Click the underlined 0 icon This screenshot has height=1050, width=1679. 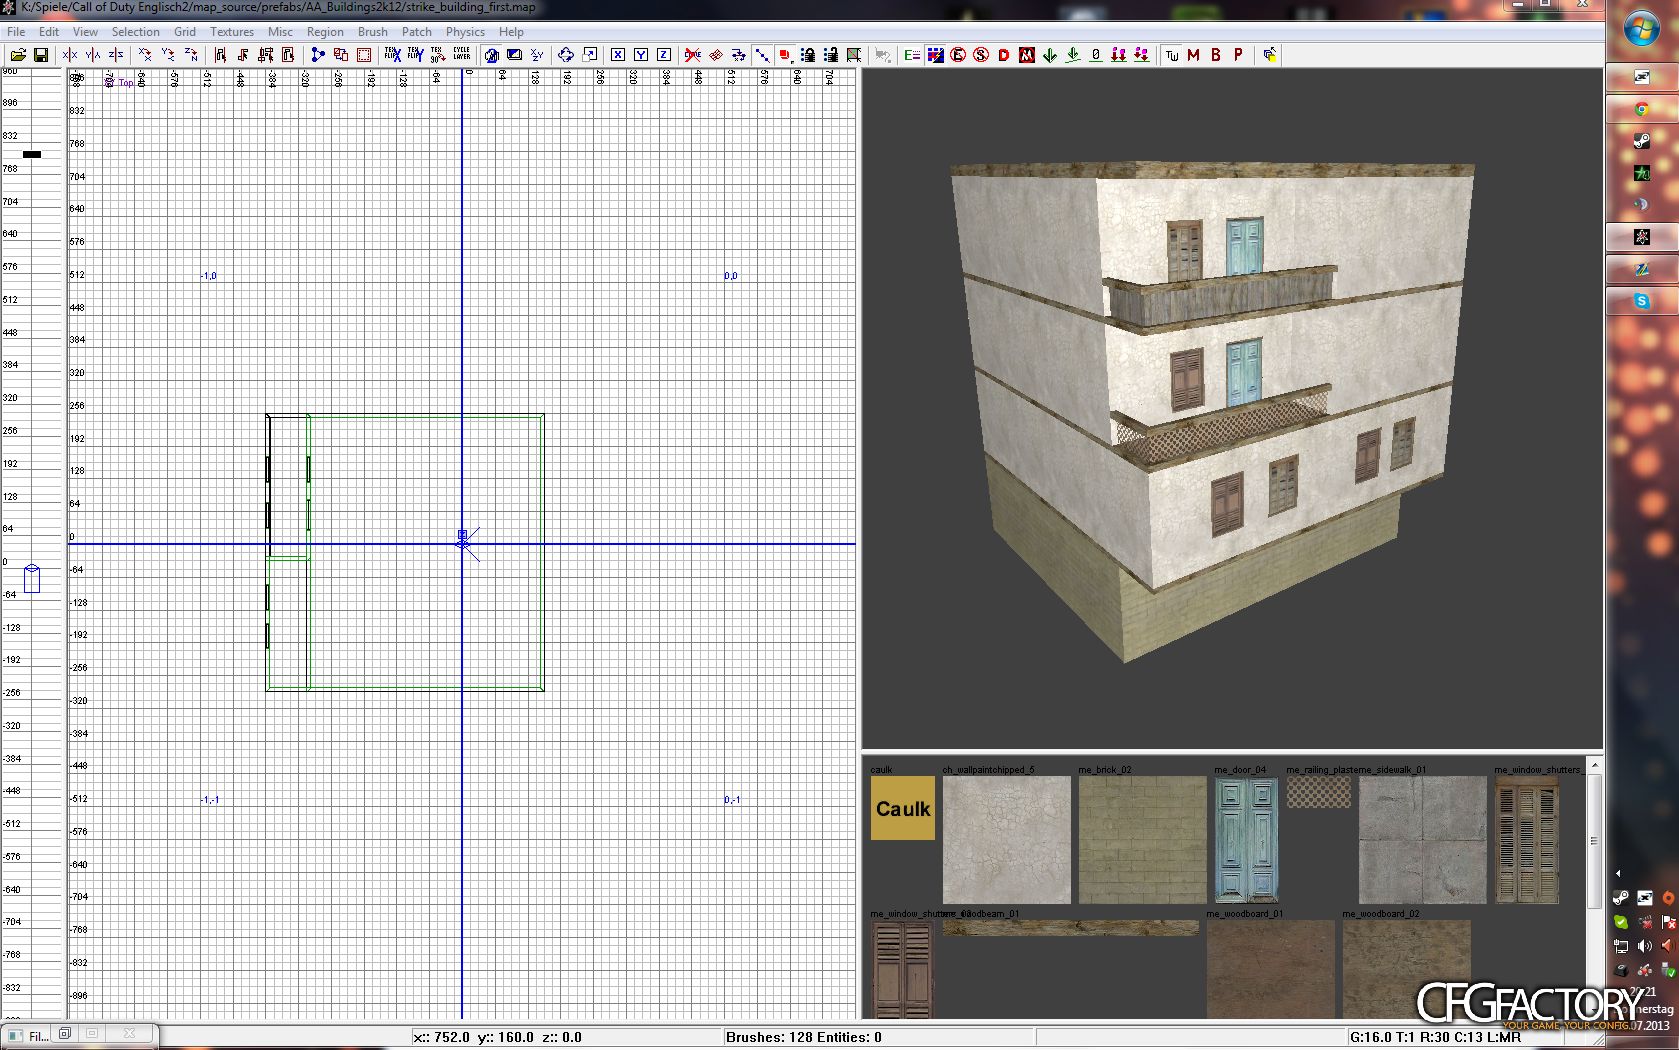click(1096, 55)
